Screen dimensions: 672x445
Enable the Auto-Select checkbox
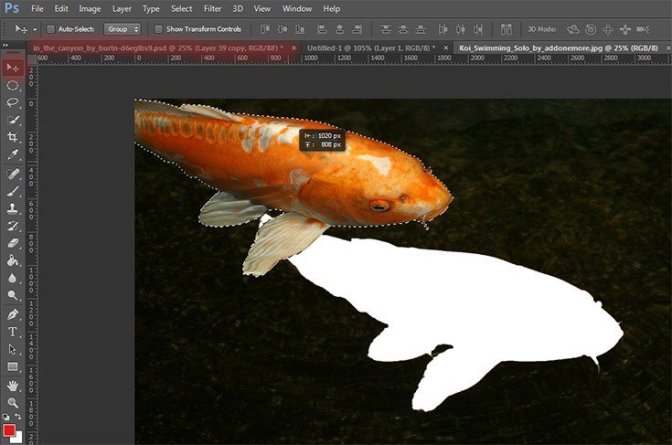[51, 29]
